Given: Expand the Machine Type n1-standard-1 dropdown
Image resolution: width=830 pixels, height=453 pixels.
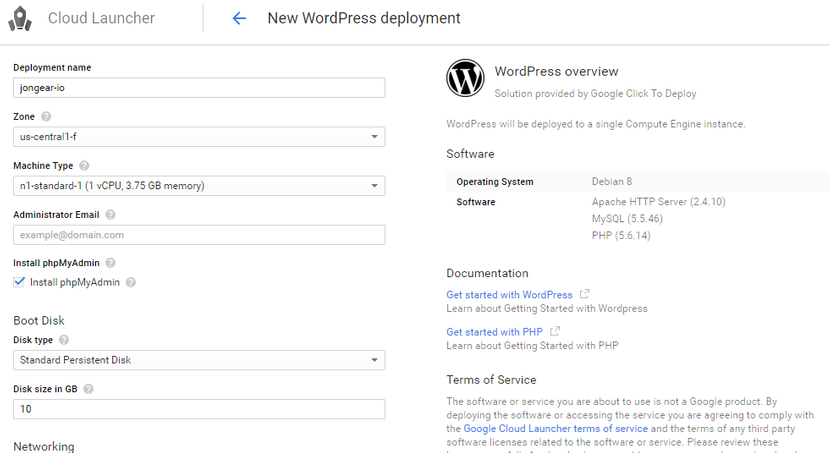Looking at the screenshot, I should [199, 186].
